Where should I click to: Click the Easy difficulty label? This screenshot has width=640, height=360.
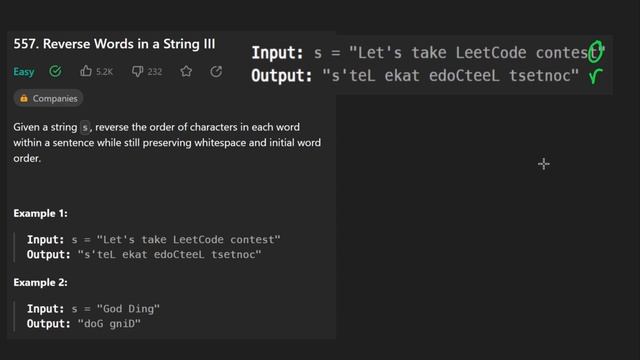[x=24, y=72]
